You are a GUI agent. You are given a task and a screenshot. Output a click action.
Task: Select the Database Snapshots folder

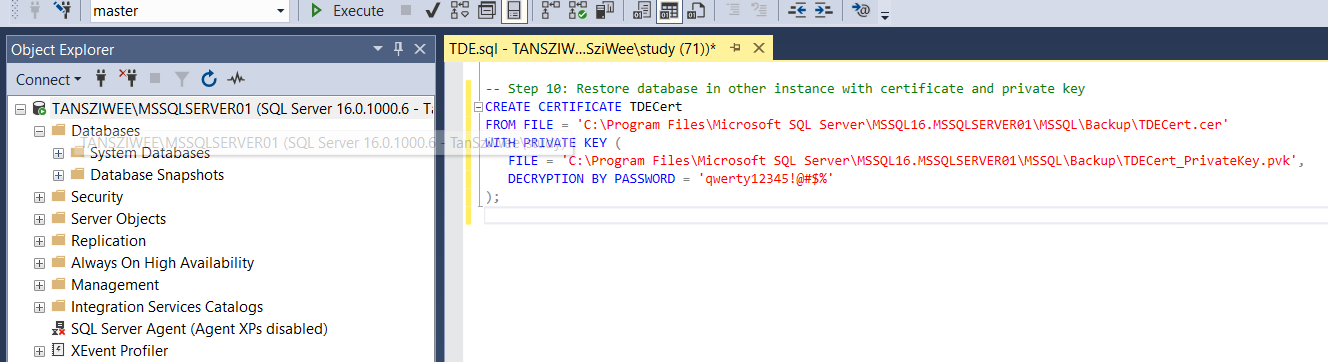click(x=157, y=175)
